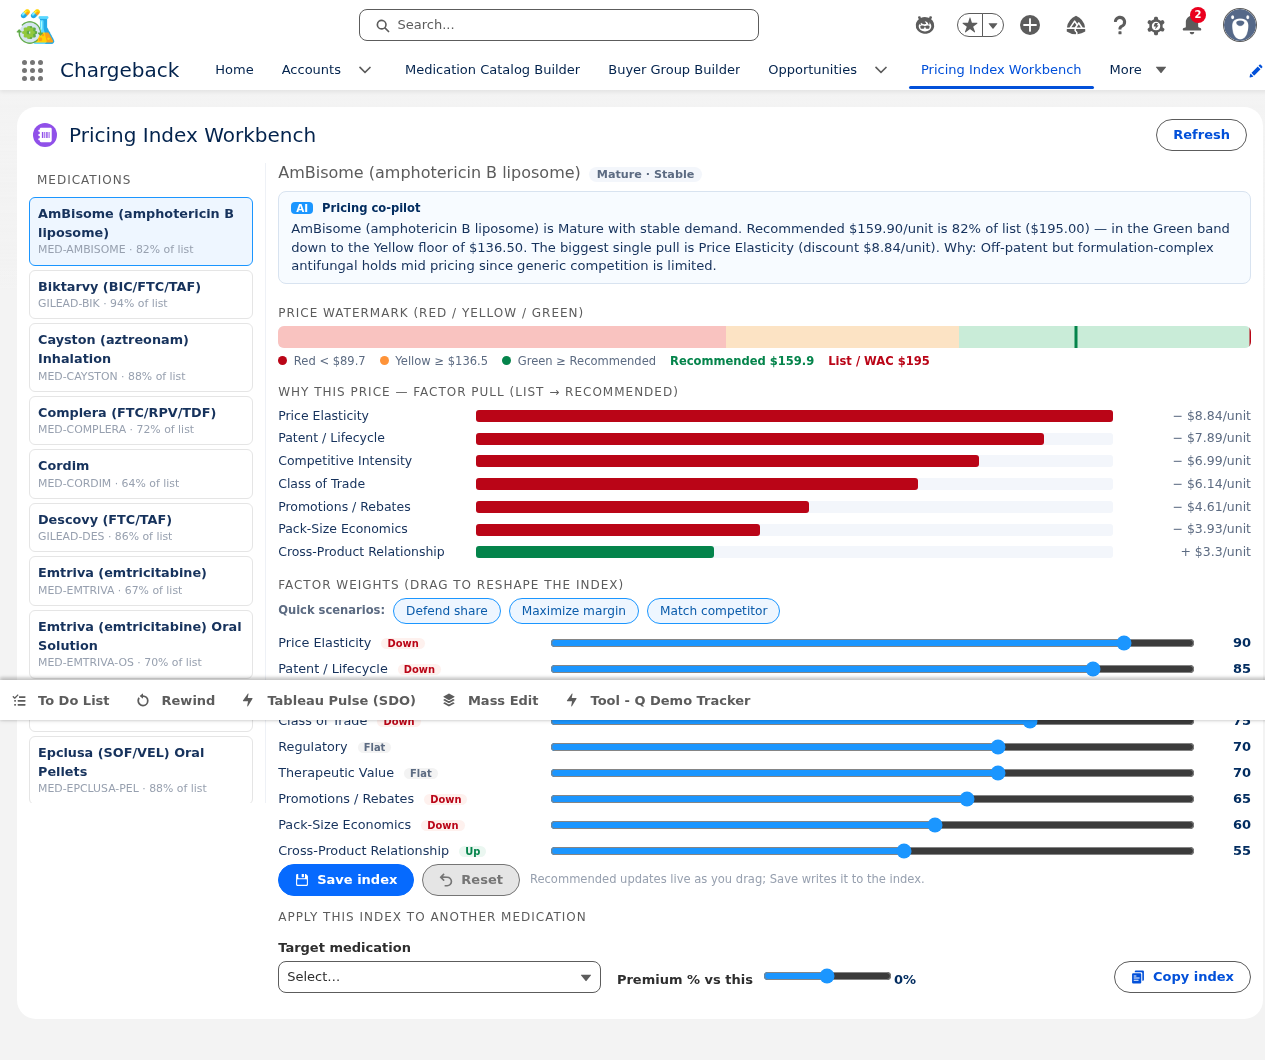Screen dimensions: 1265x1060
Task: Click the List / WAC $195 label
Action: coord(879,361)
